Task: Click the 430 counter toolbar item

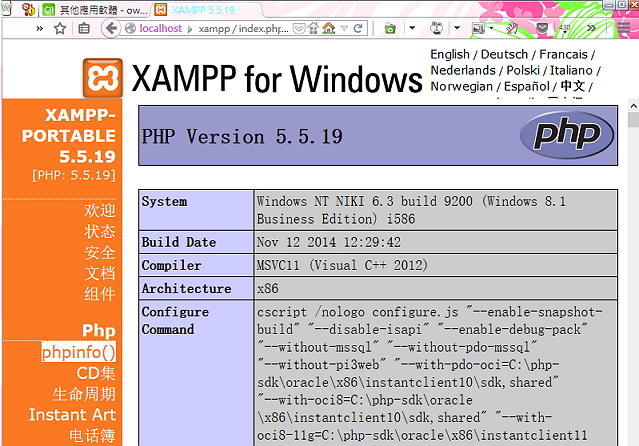Action: (x=564, y=28)
